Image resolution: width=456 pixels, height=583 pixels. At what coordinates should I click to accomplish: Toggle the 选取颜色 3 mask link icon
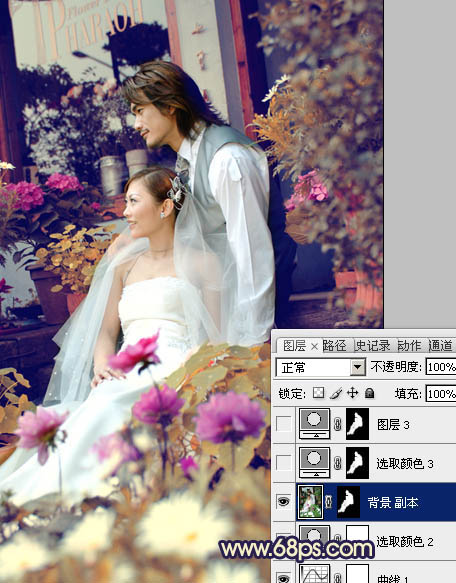[x=338, y=463]
